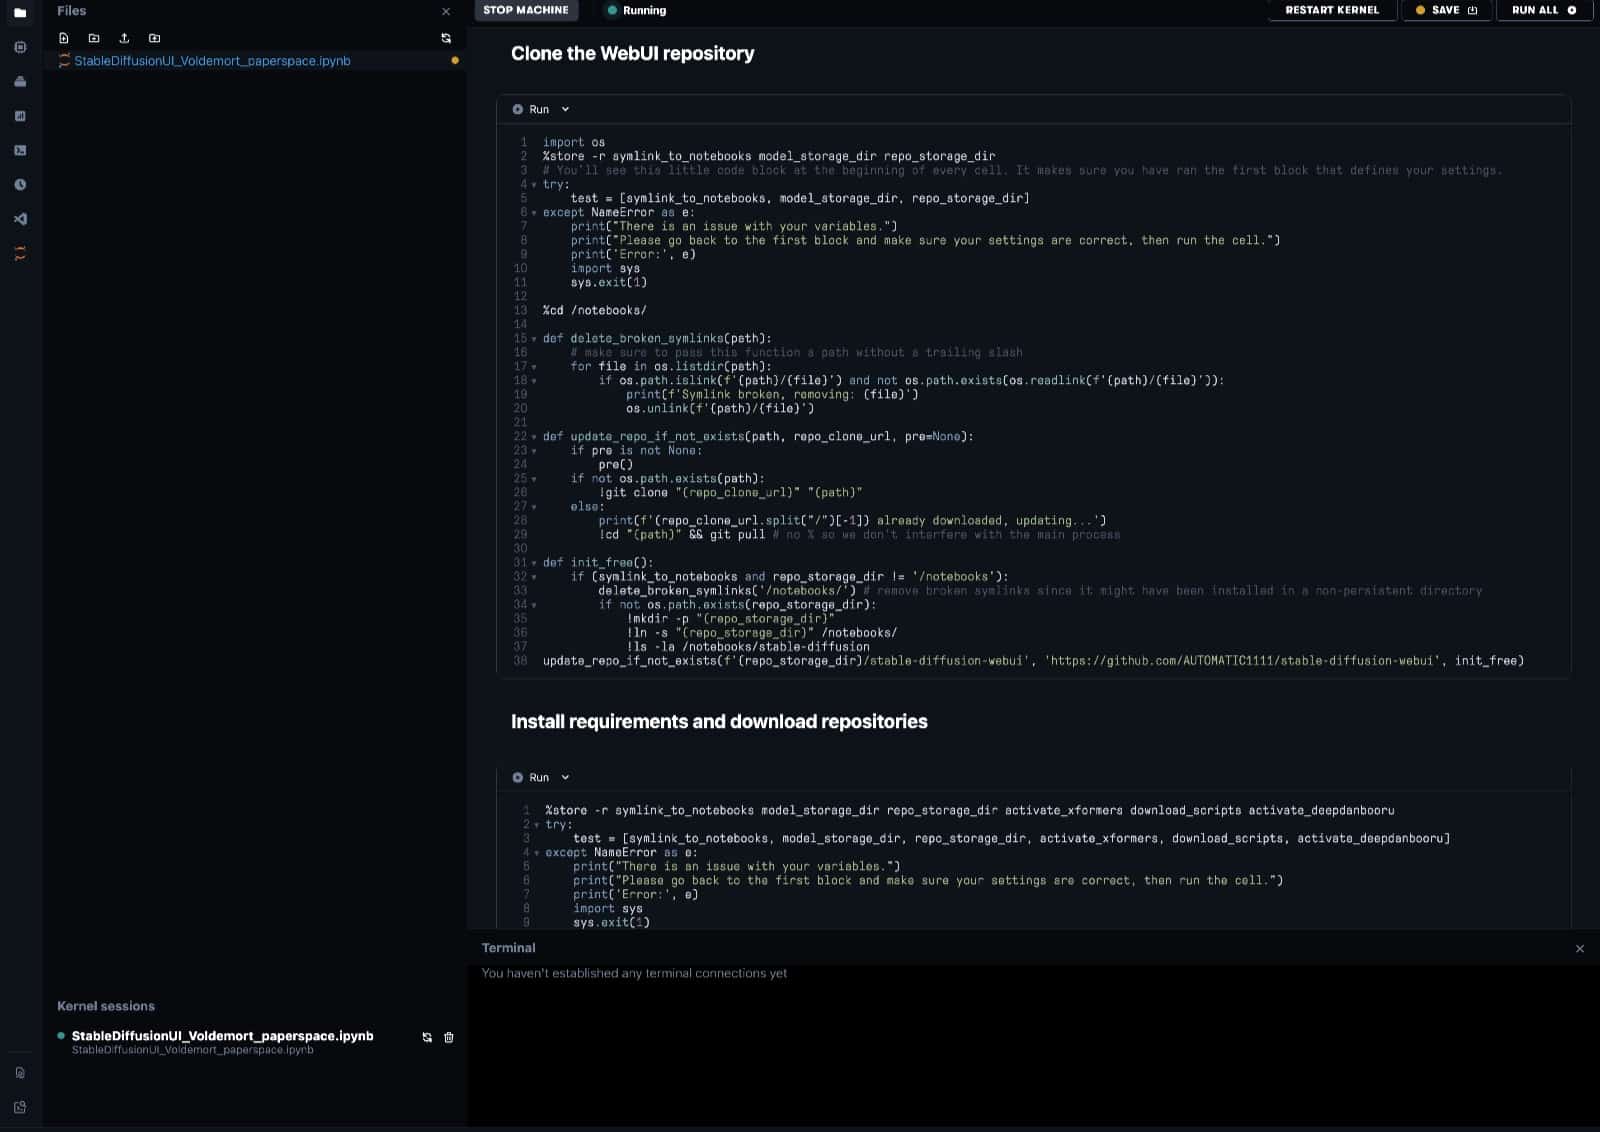This screenshot has width=1600, height=1132.
Task: Open the Run dropdown chevron on clone cell
Action: coord(565,109)
